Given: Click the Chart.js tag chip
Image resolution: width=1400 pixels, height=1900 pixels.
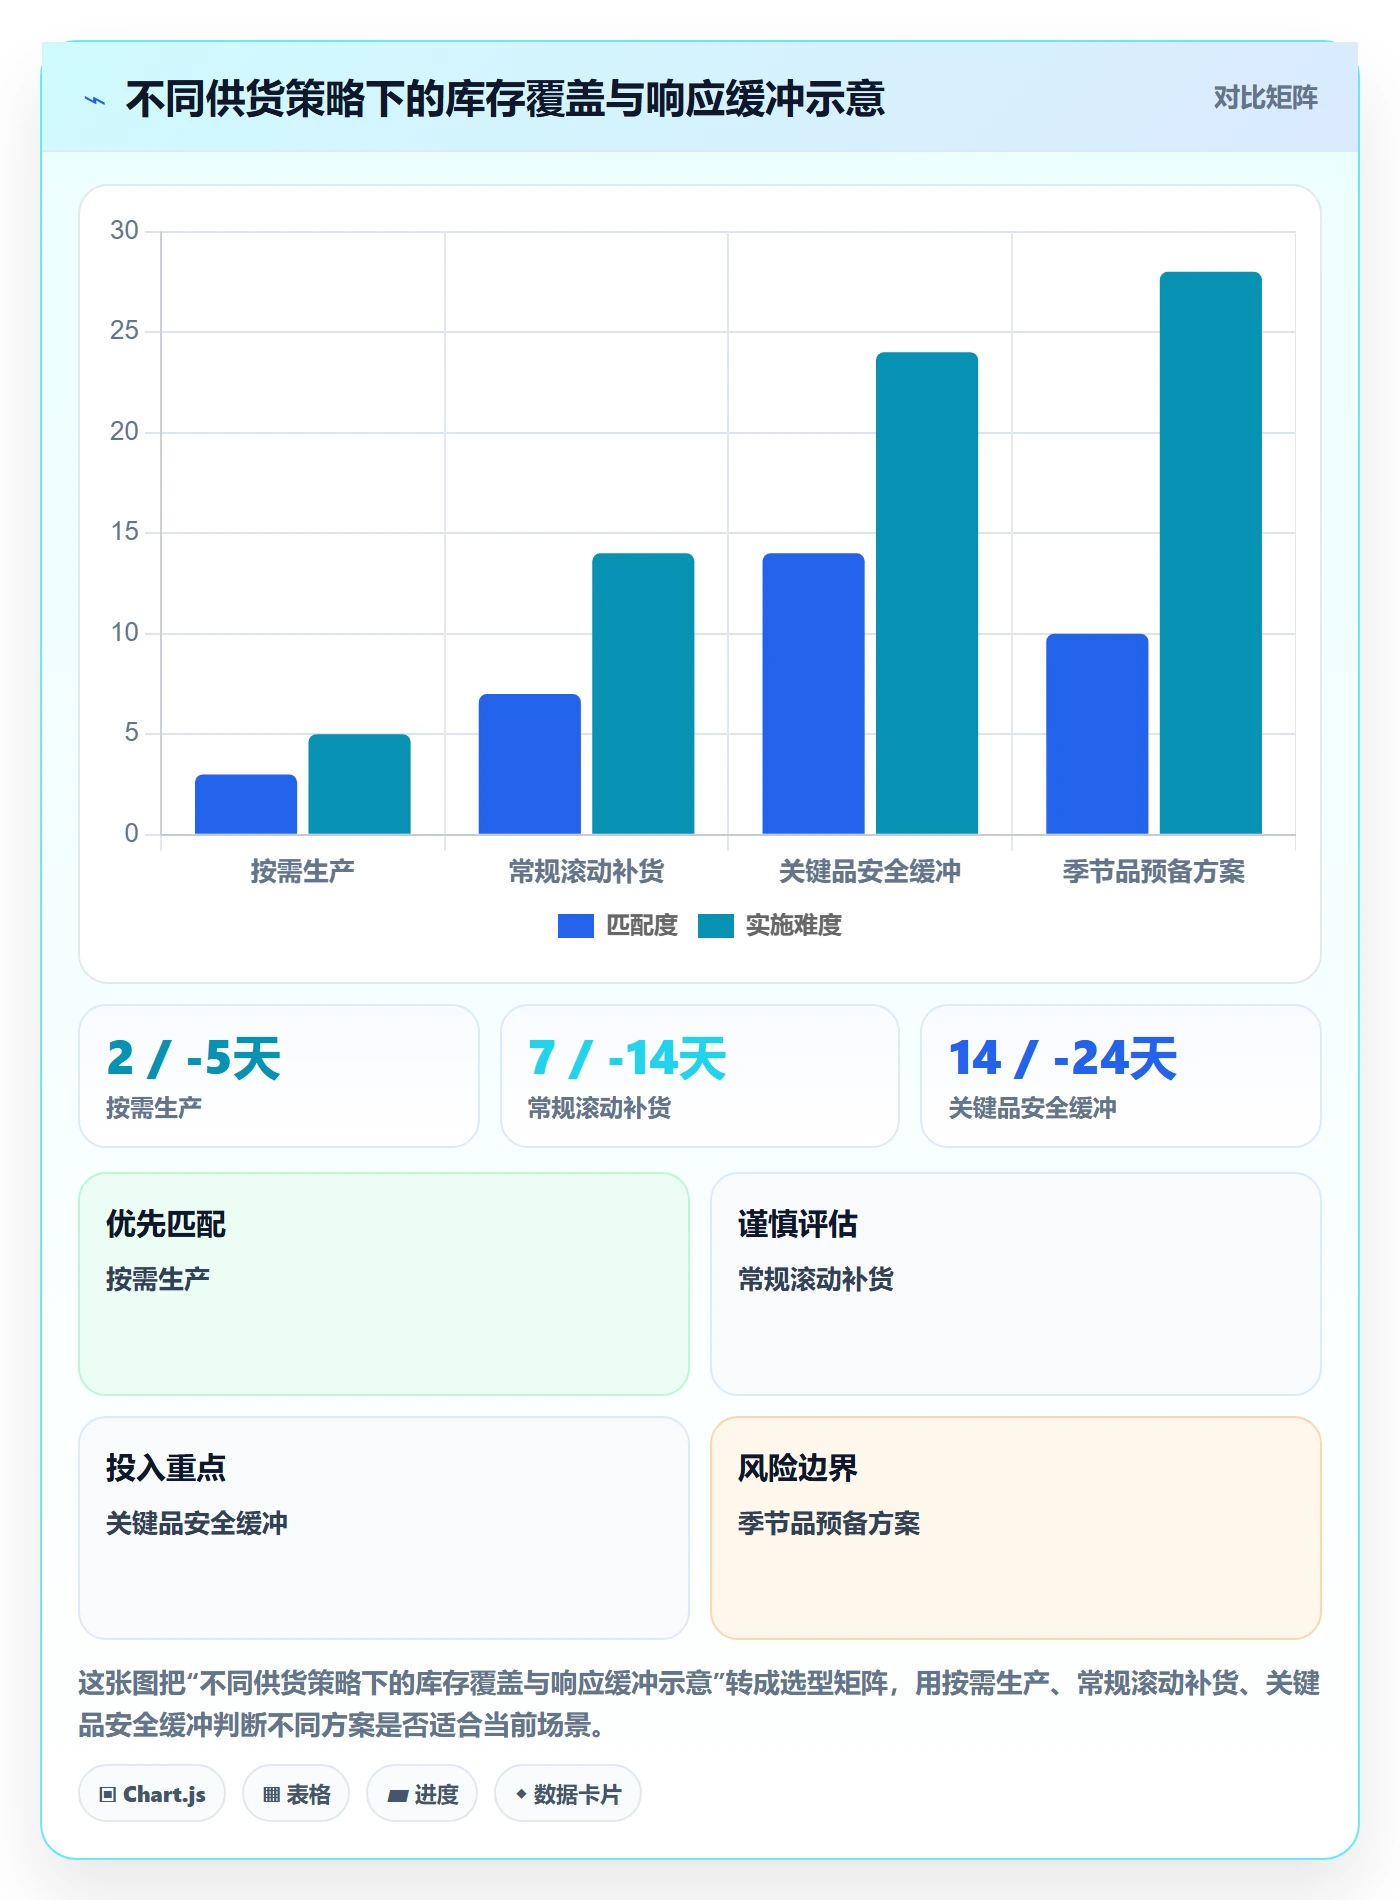Looking at the screenshot, I should point(152,1794).
